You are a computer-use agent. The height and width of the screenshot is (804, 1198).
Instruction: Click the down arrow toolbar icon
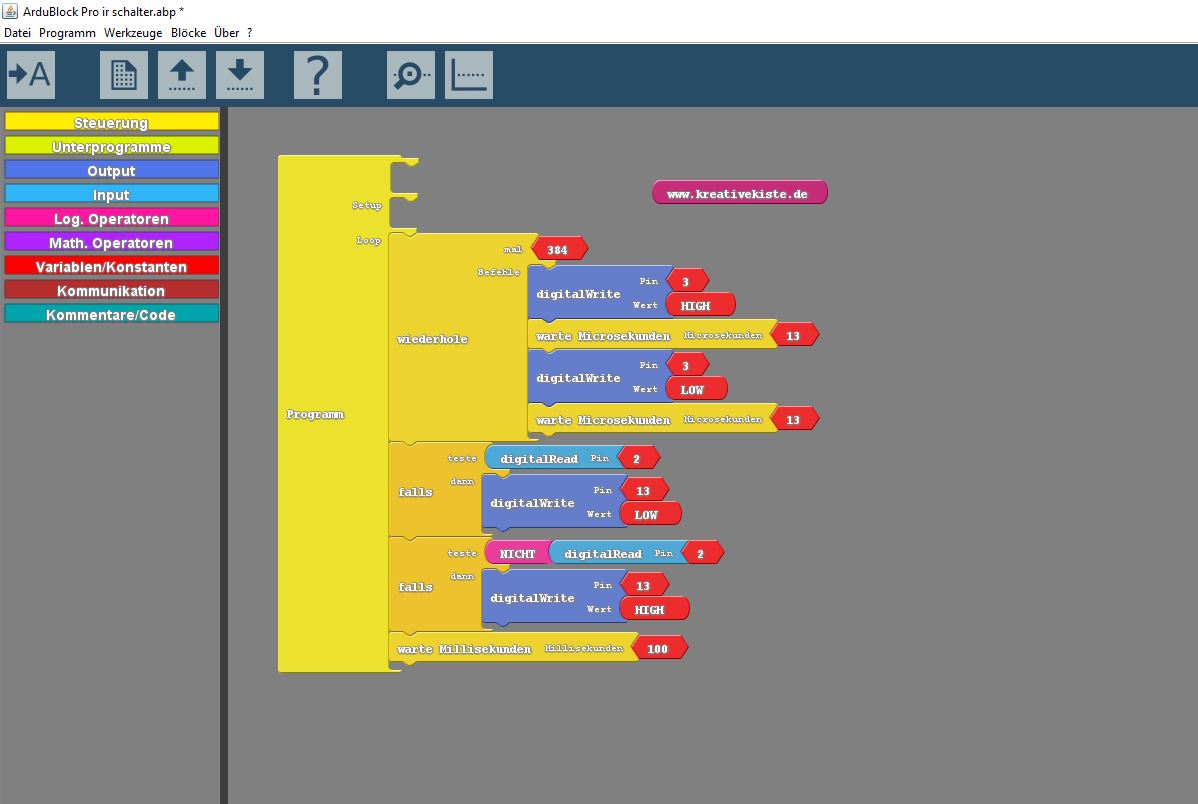click(x=240, y=75)
